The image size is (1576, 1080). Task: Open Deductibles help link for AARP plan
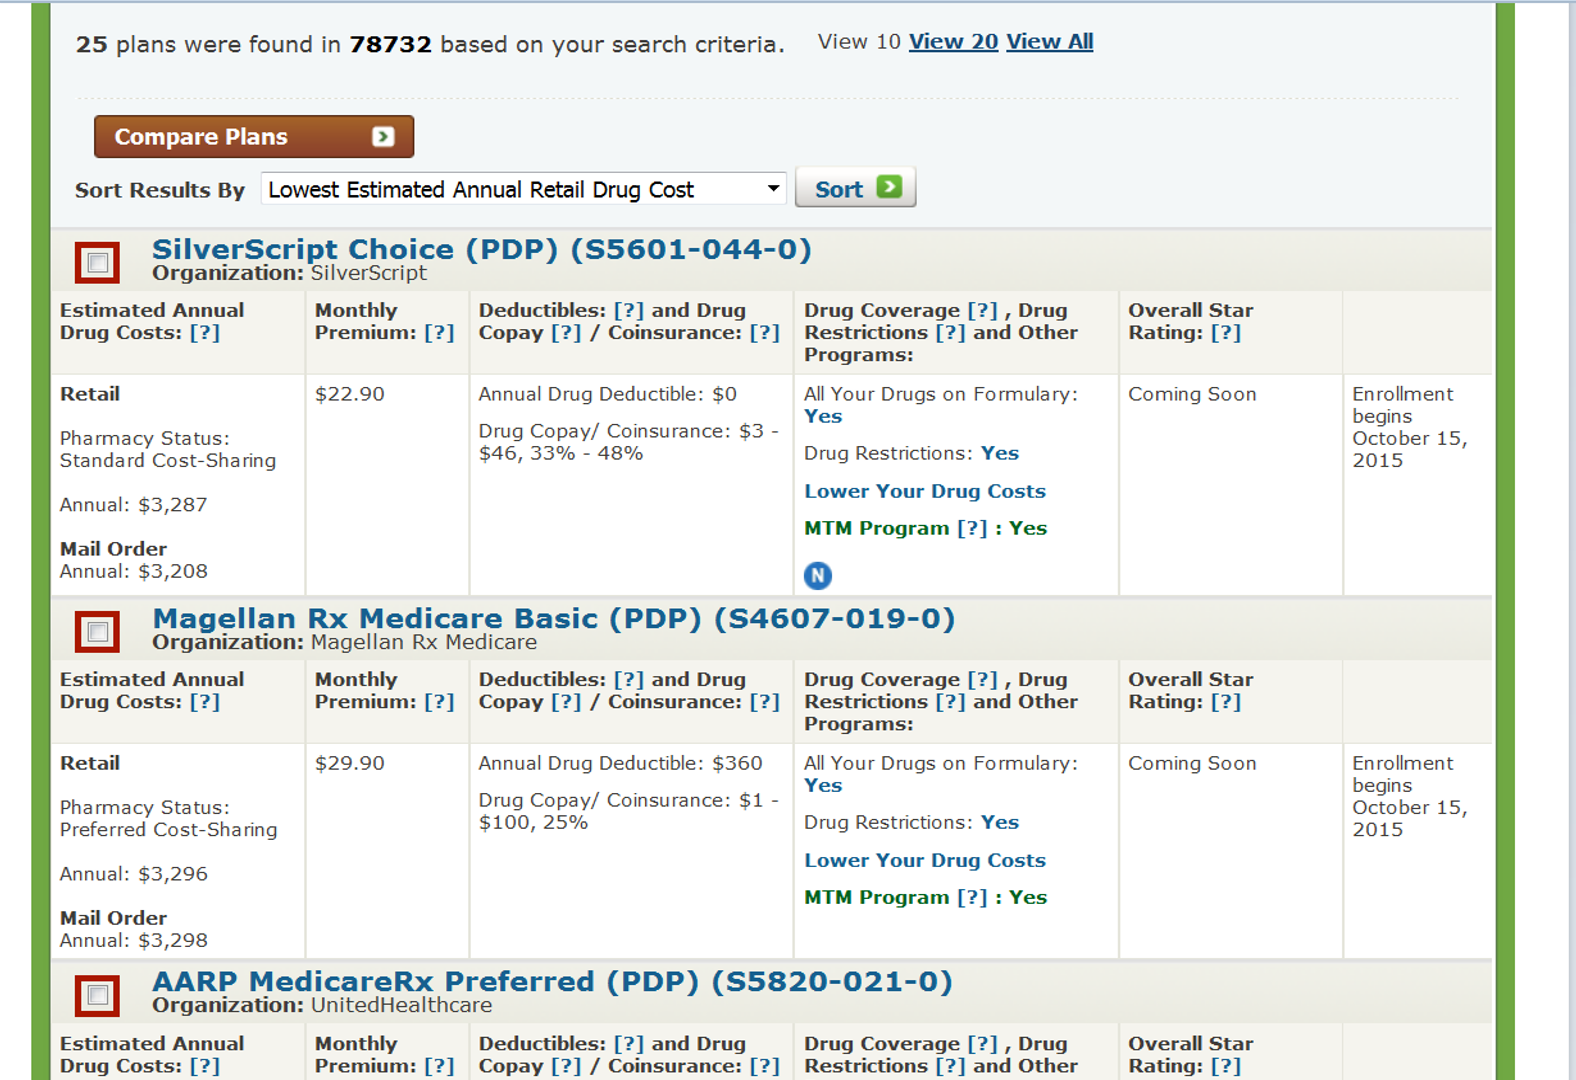tap(629, 1044)
